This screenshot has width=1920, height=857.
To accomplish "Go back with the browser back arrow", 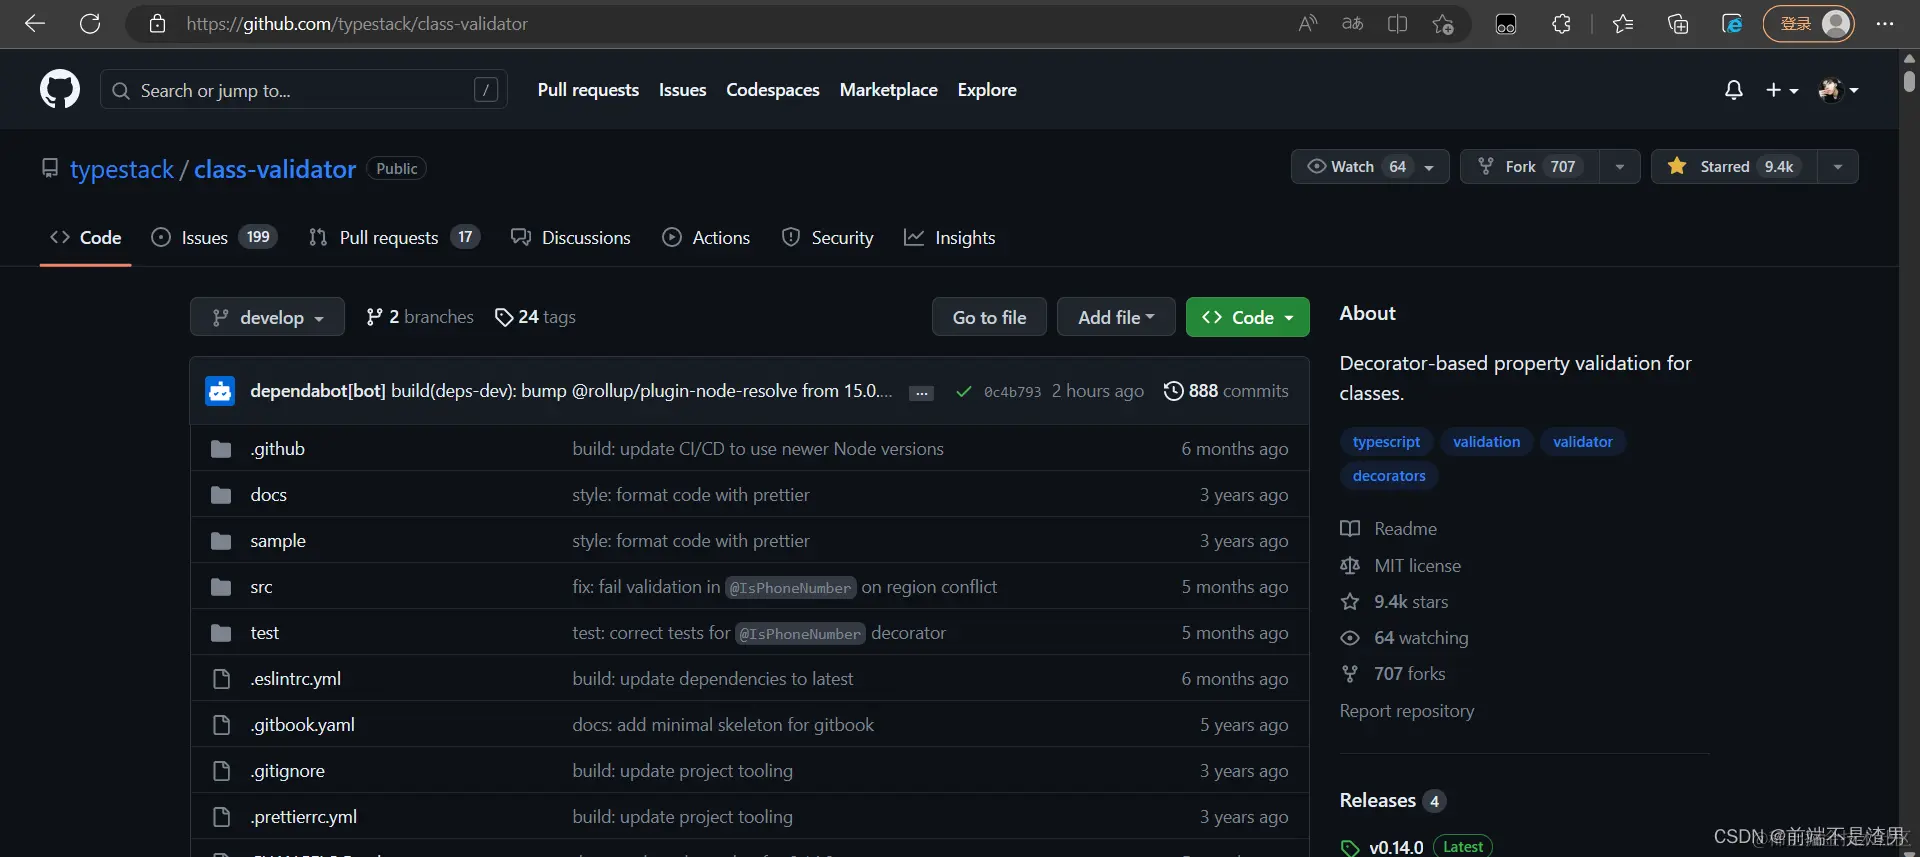I will point(35,24).
